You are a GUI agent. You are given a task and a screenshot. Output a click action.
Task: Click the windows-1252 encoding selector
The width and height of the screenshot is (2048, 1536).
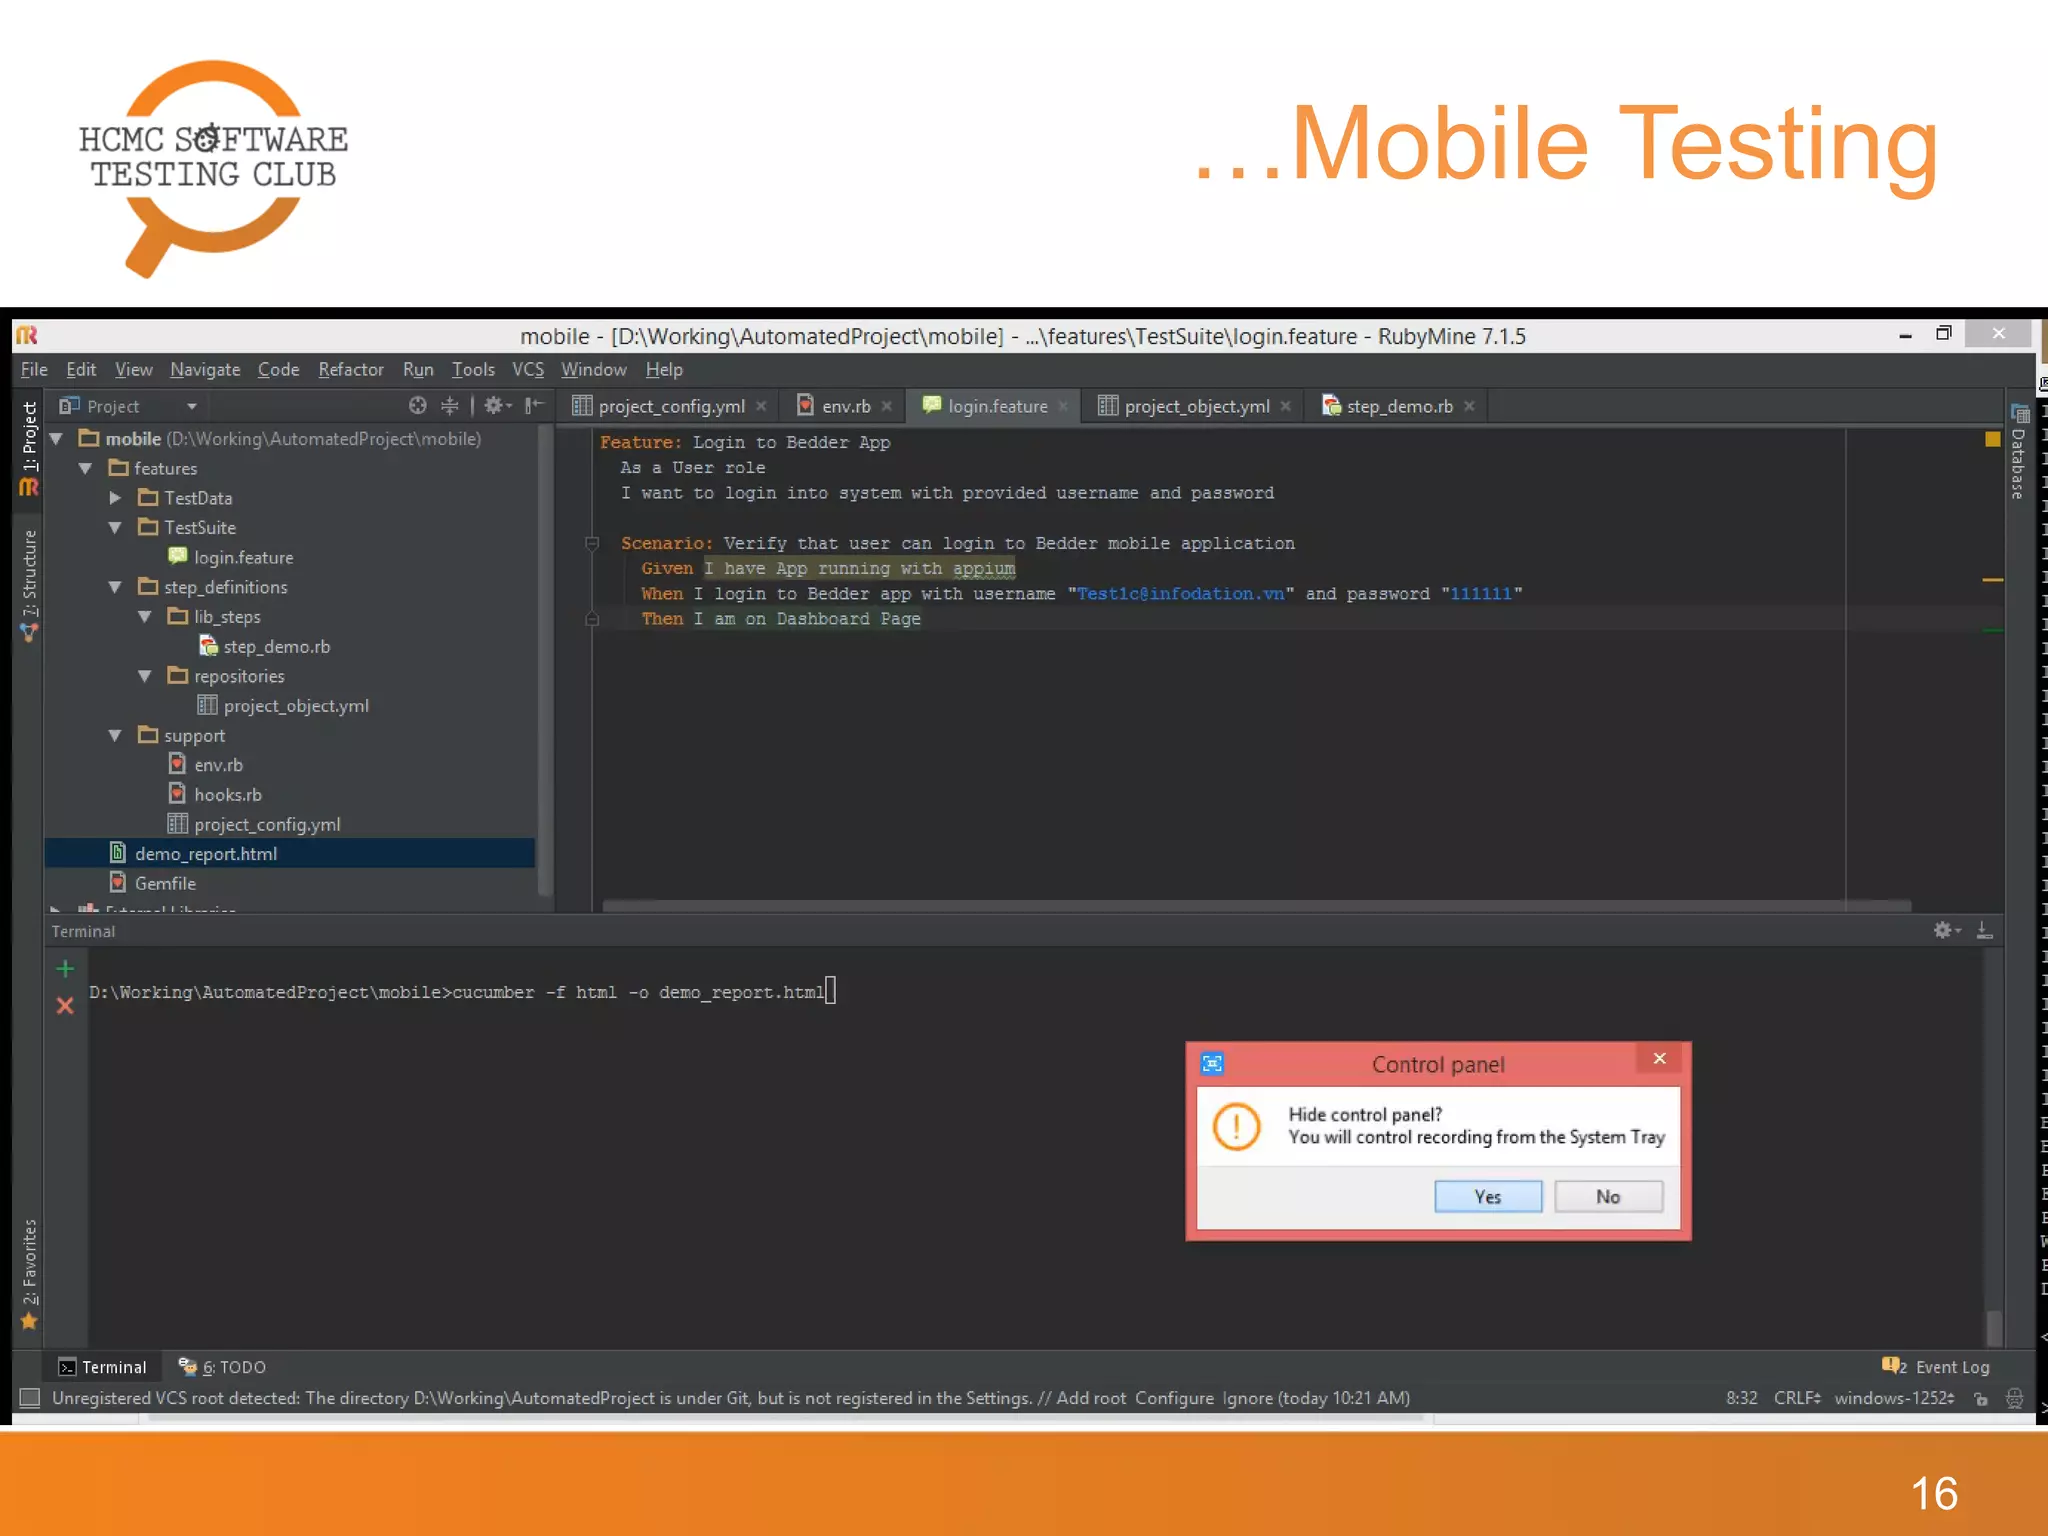[x=1894, y=1398]
